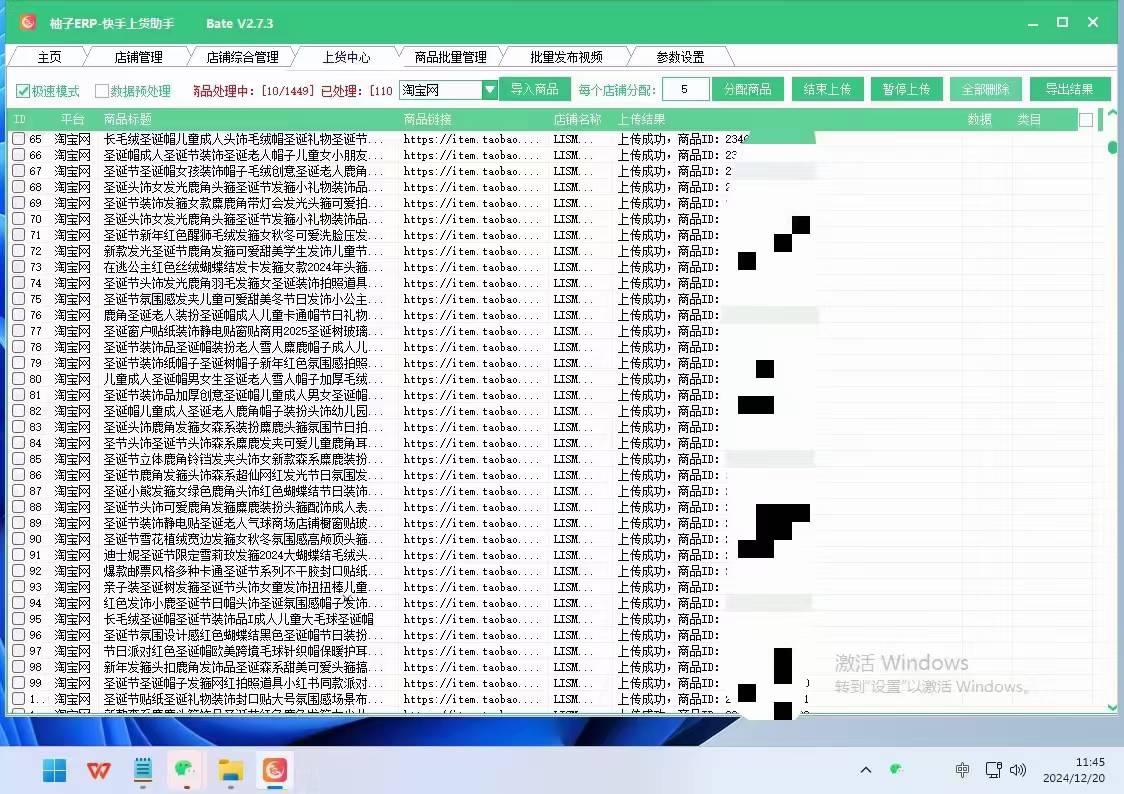The height and width of the screenshot is (794, 1124).
Task: Click the 每个店铺分配 number field
Action: (685, 89)
